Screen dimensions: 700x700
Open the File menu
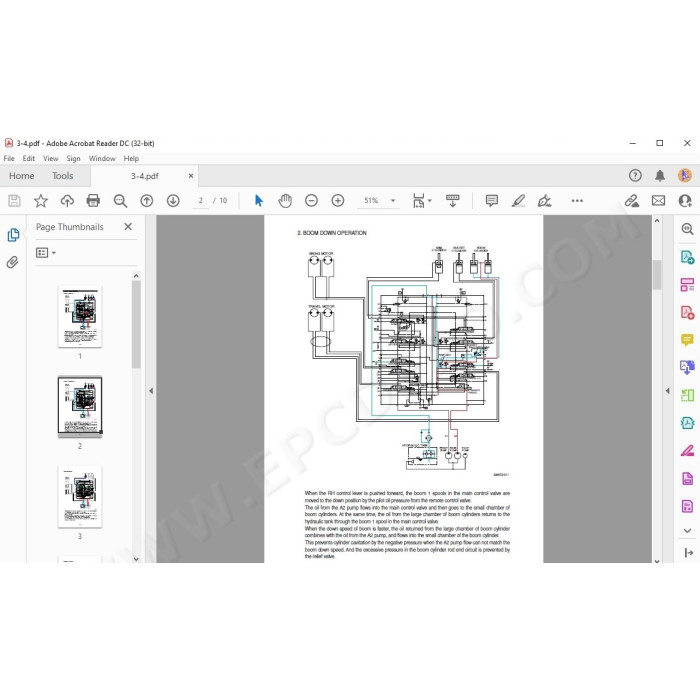click(9, 158)
